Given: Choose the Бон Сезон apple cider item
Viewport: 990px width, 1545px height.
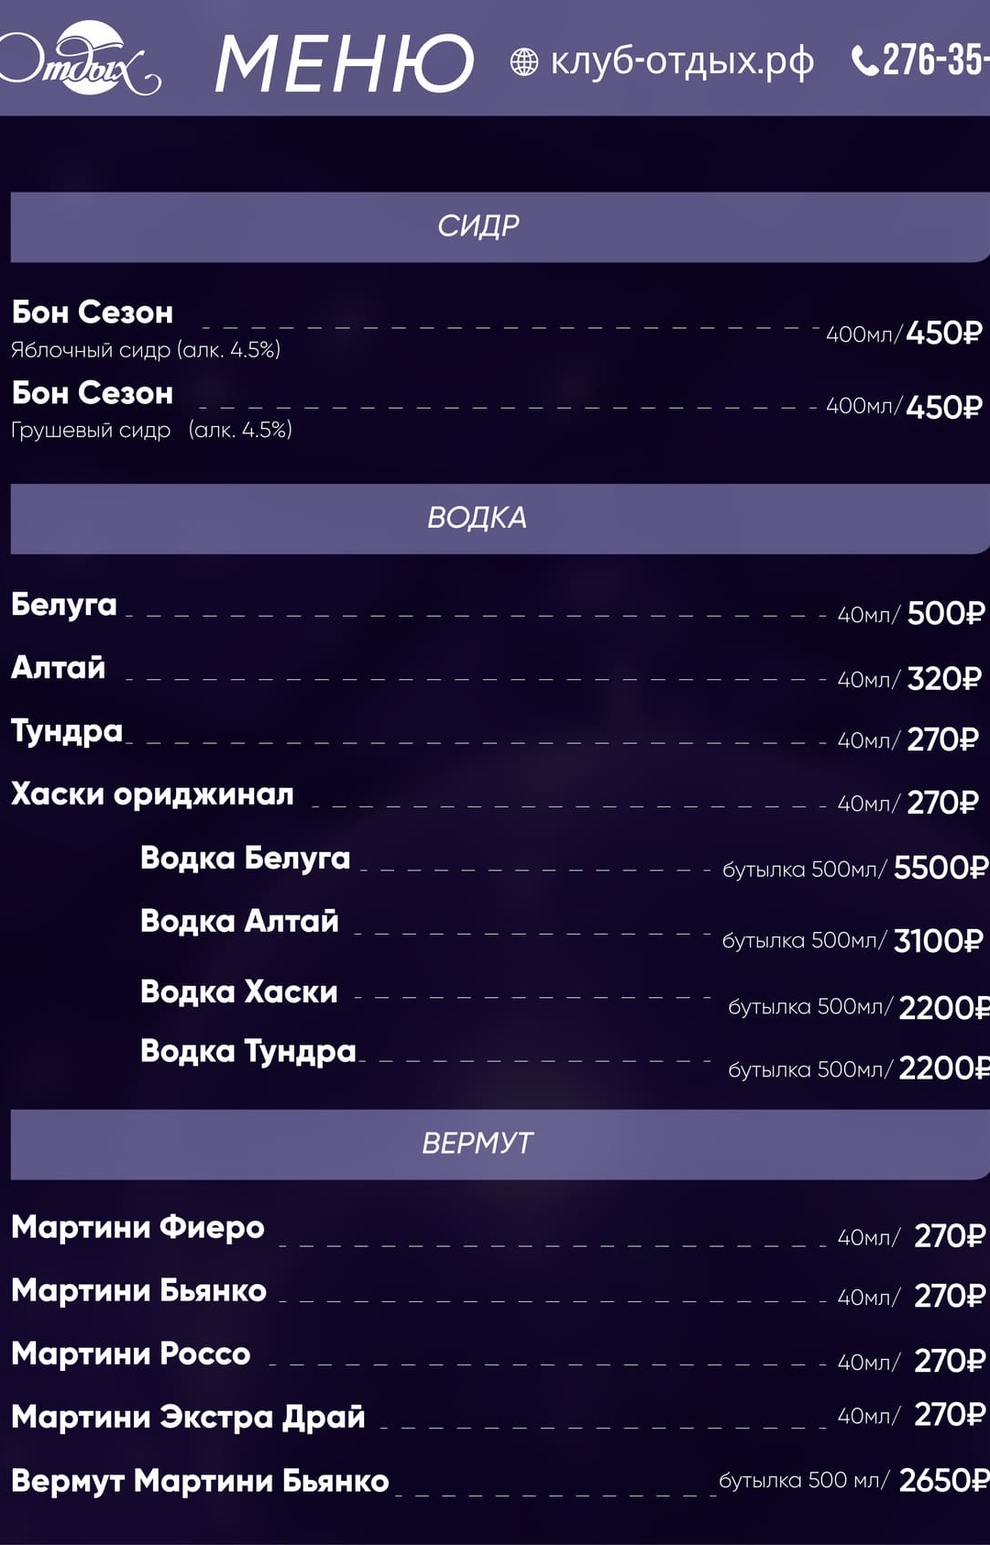Looking at the screenshot, I should pos(92,313).
